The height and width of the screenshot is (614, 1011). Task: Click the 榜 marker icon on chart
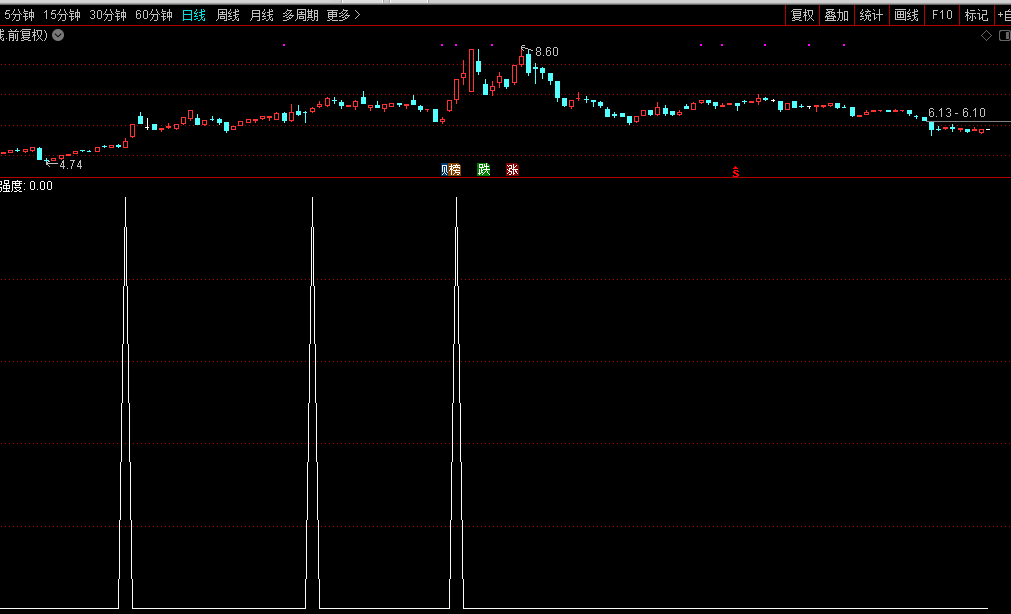[453, 170]
